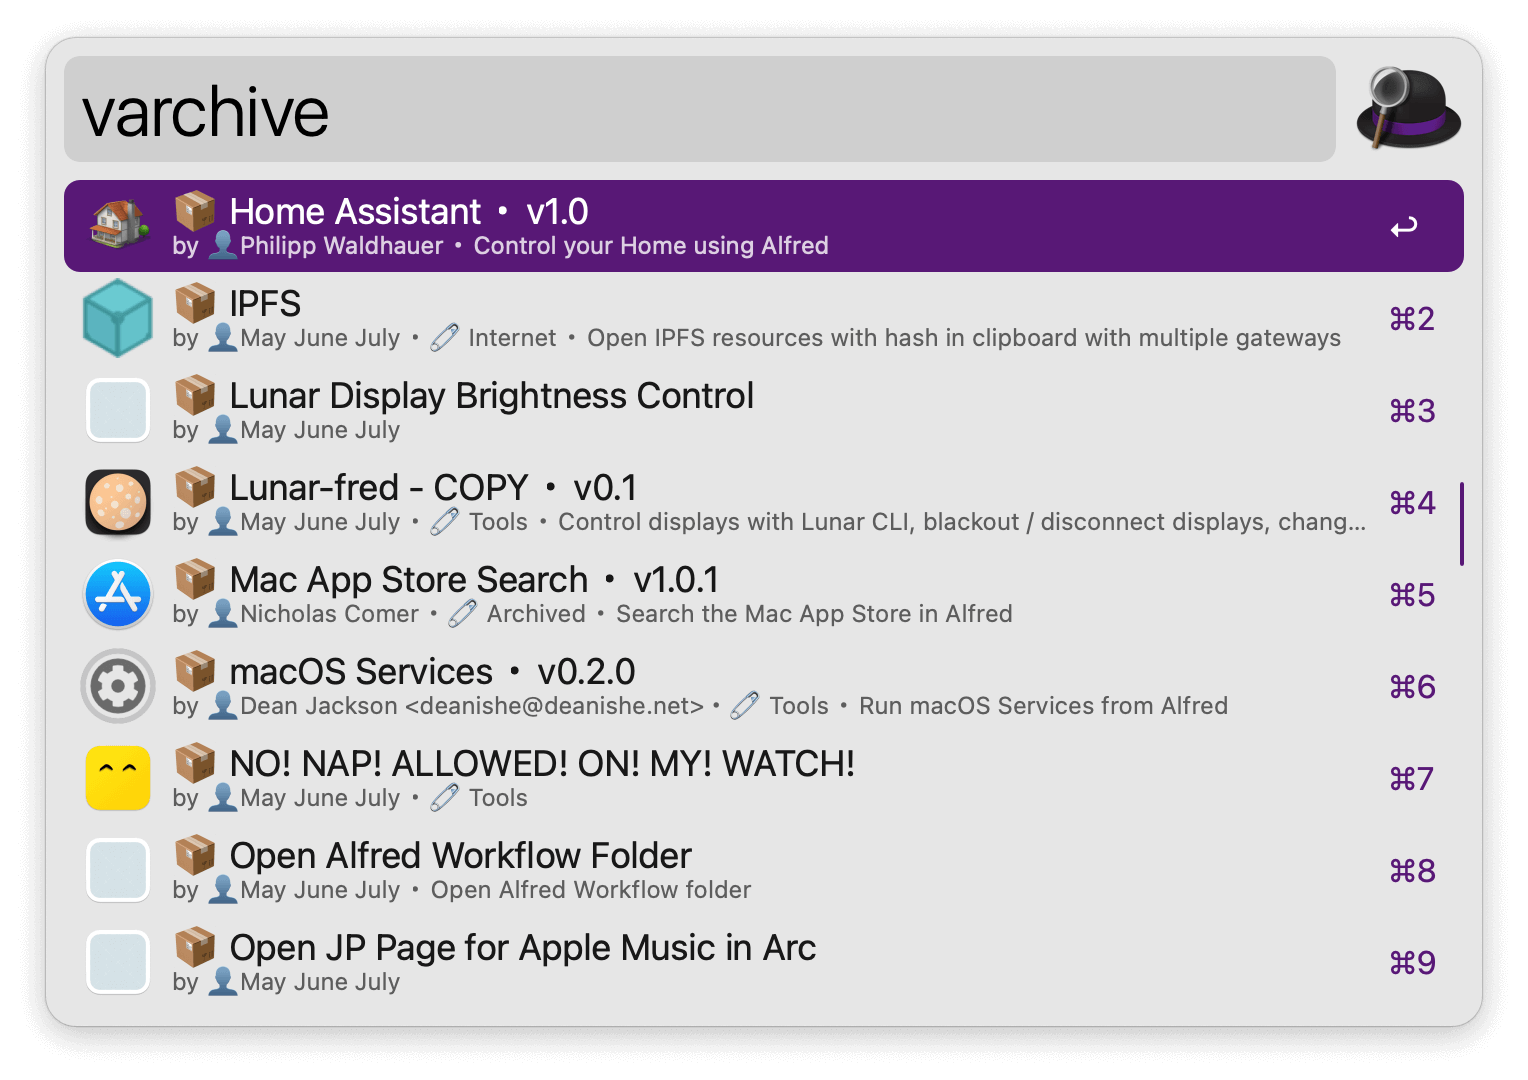Open the Lunar-fred - COPY v0.1 result

coord(764,502)
